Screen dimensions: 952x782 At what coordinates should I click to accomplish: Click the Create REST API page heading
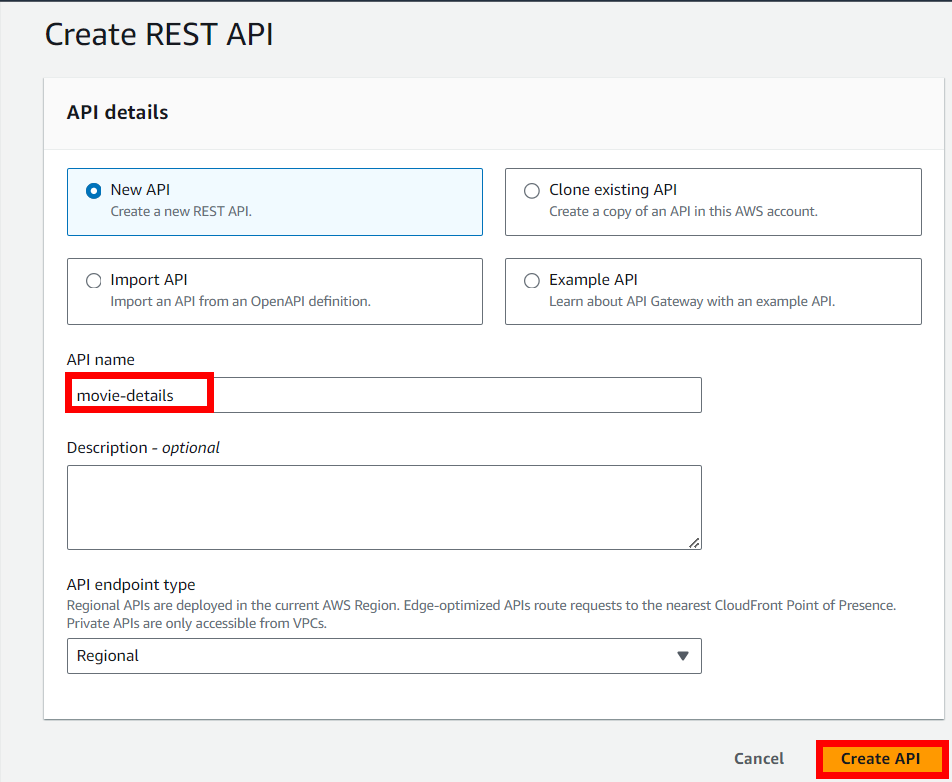(159, 34)
